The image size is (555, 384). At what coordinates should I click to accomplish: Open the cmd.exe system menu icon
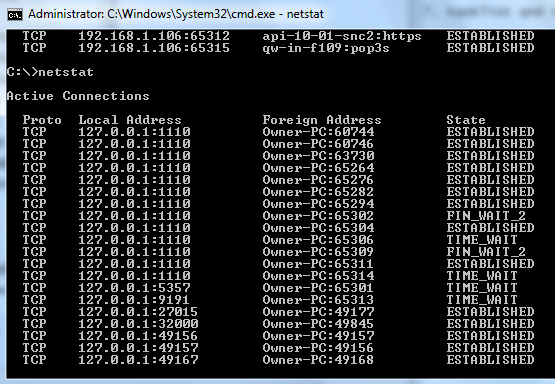[x=15, y=15]
